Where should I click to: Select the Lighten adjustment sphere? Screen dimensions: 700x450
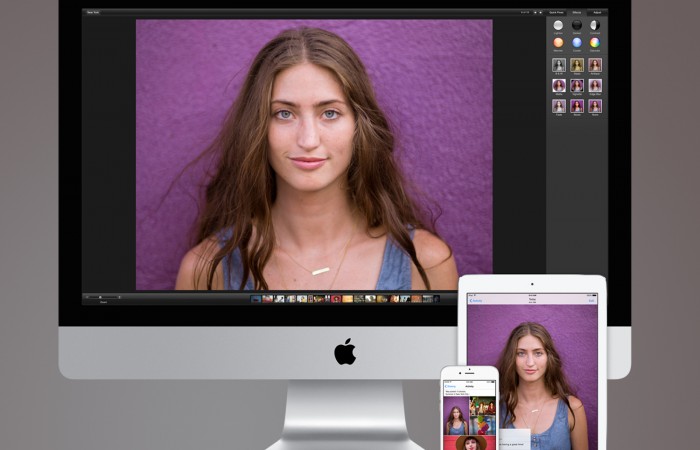tap(558, 25)
